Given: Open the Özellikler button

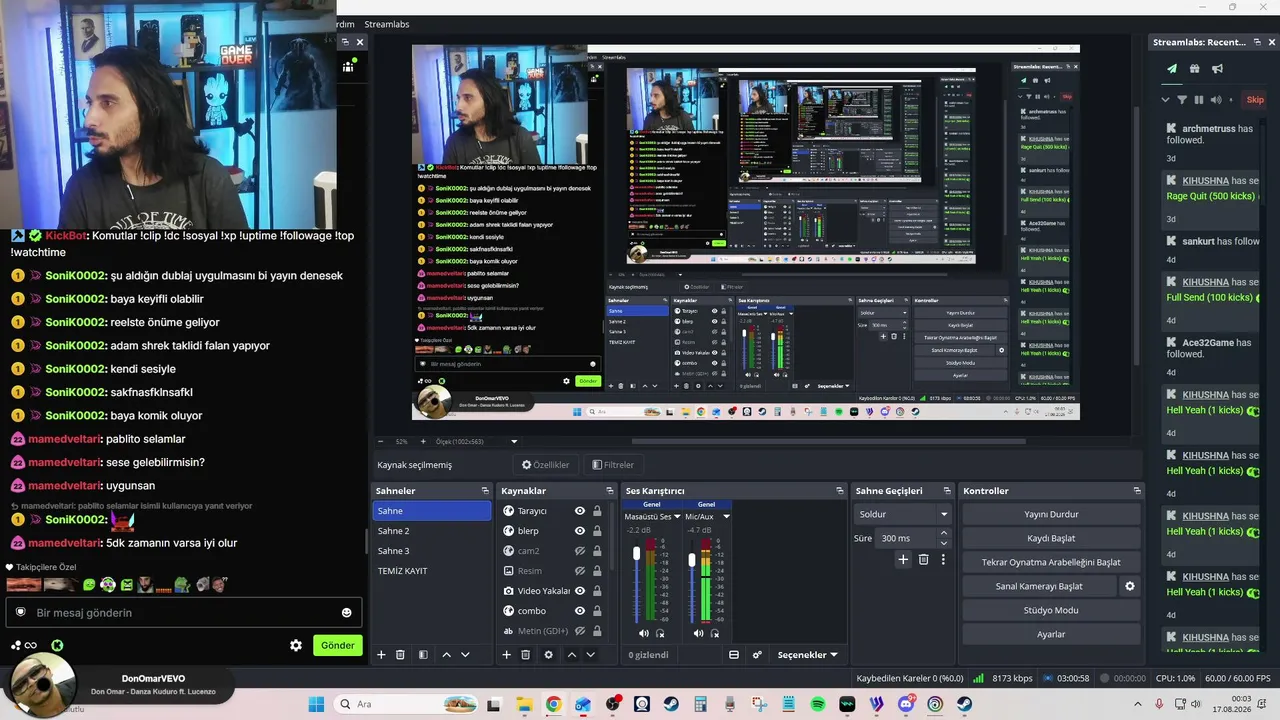Looking at the screenshot, I should (x=546, y=465).
